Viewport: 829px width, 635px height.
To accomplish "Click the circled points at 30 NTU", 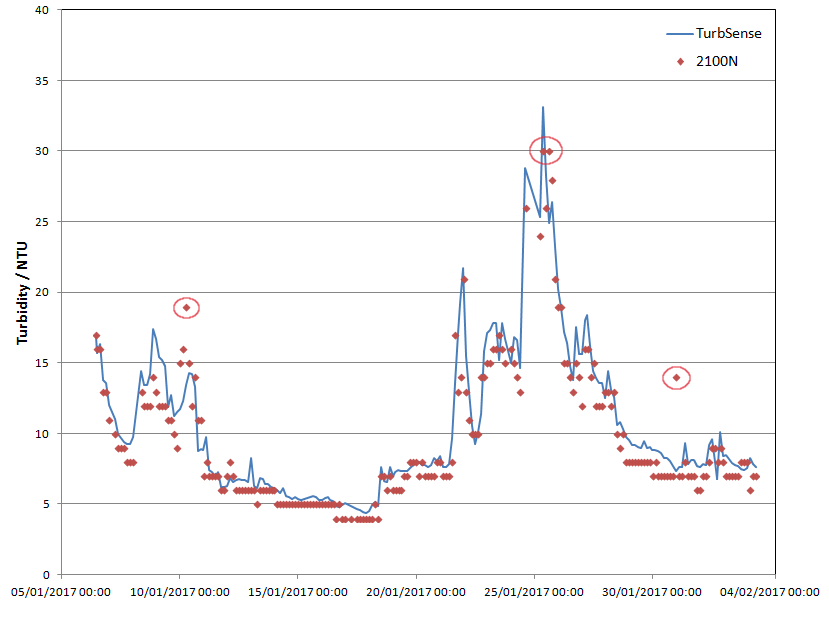I will click(546, 151).
